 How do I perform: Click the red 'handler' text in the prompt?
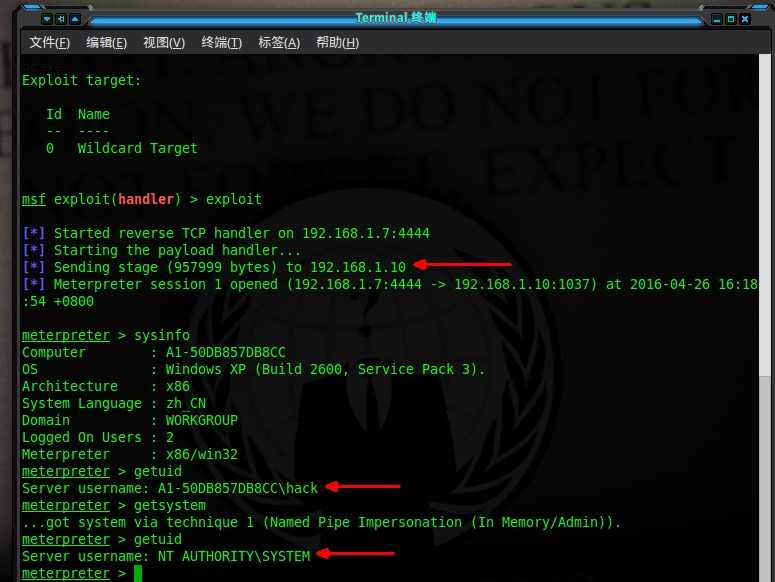pos(146,199)
